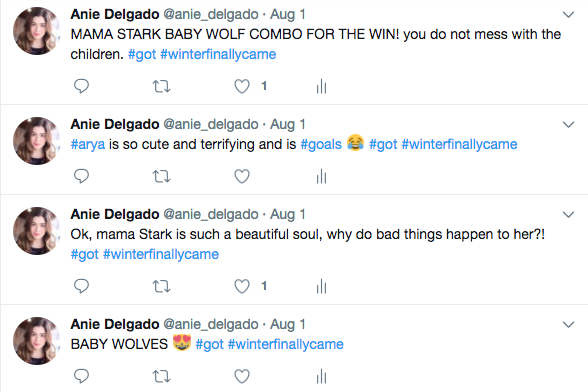
Task: Like the MAMA STARK BABY WOLF tweet
Action: pyautogui.click(x=242, y=86)
